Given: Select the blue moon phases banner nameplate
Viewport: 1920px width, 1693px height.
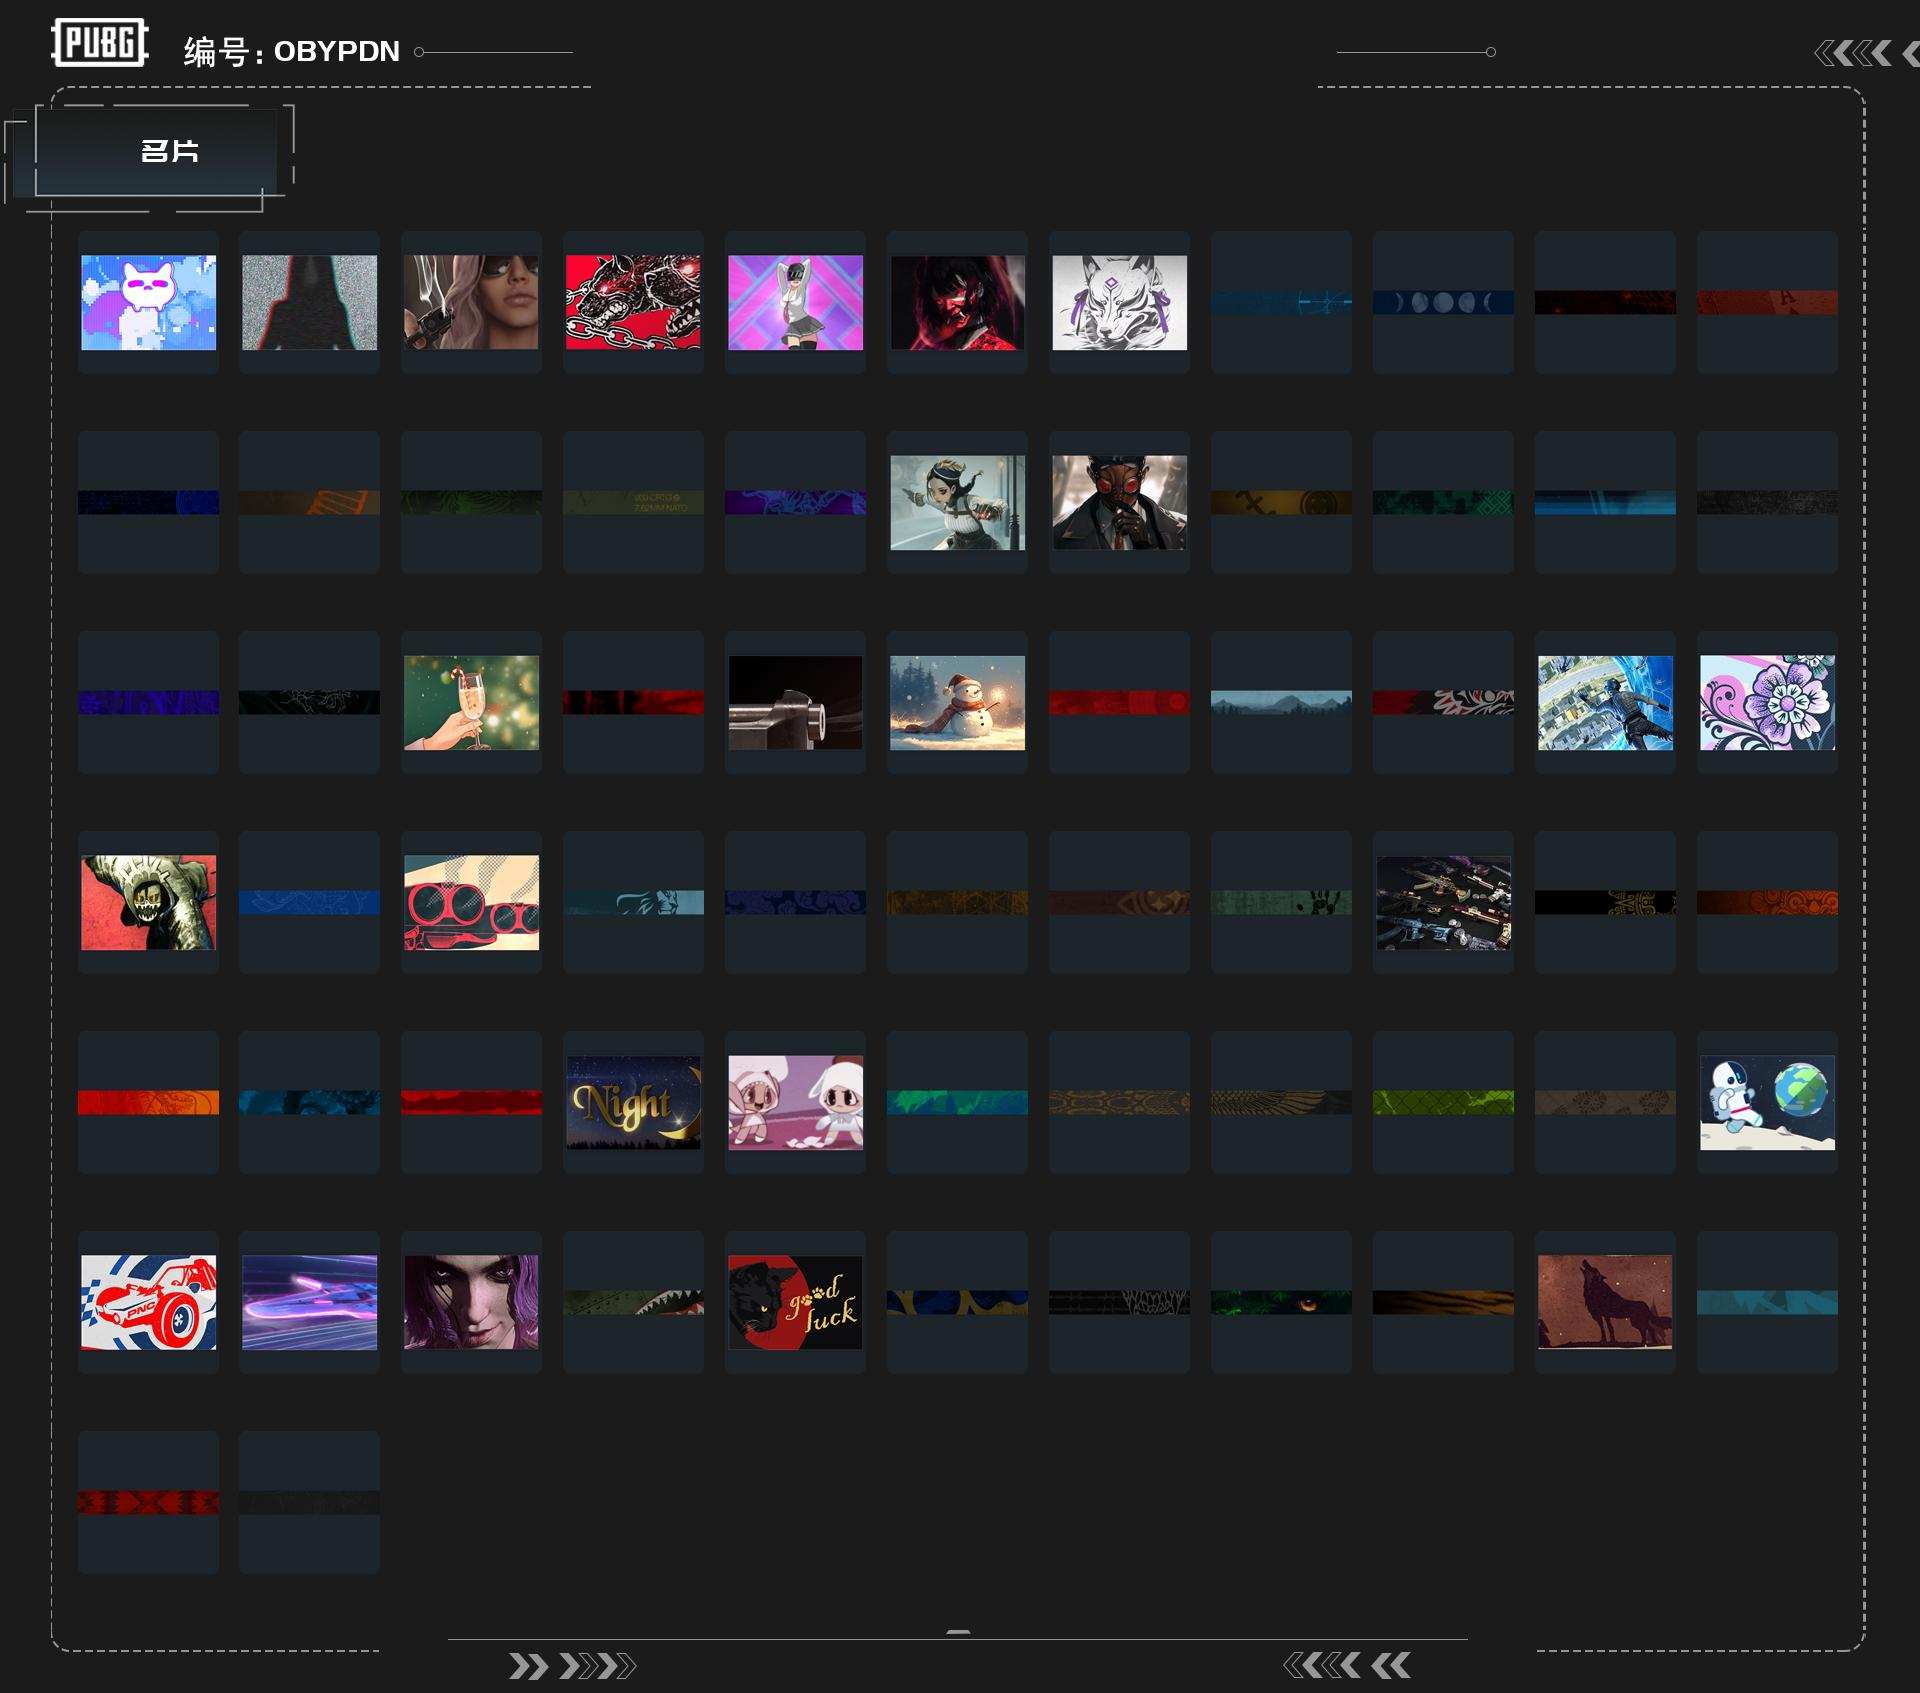Looking at the screenshot, I should click(1443, 302).
